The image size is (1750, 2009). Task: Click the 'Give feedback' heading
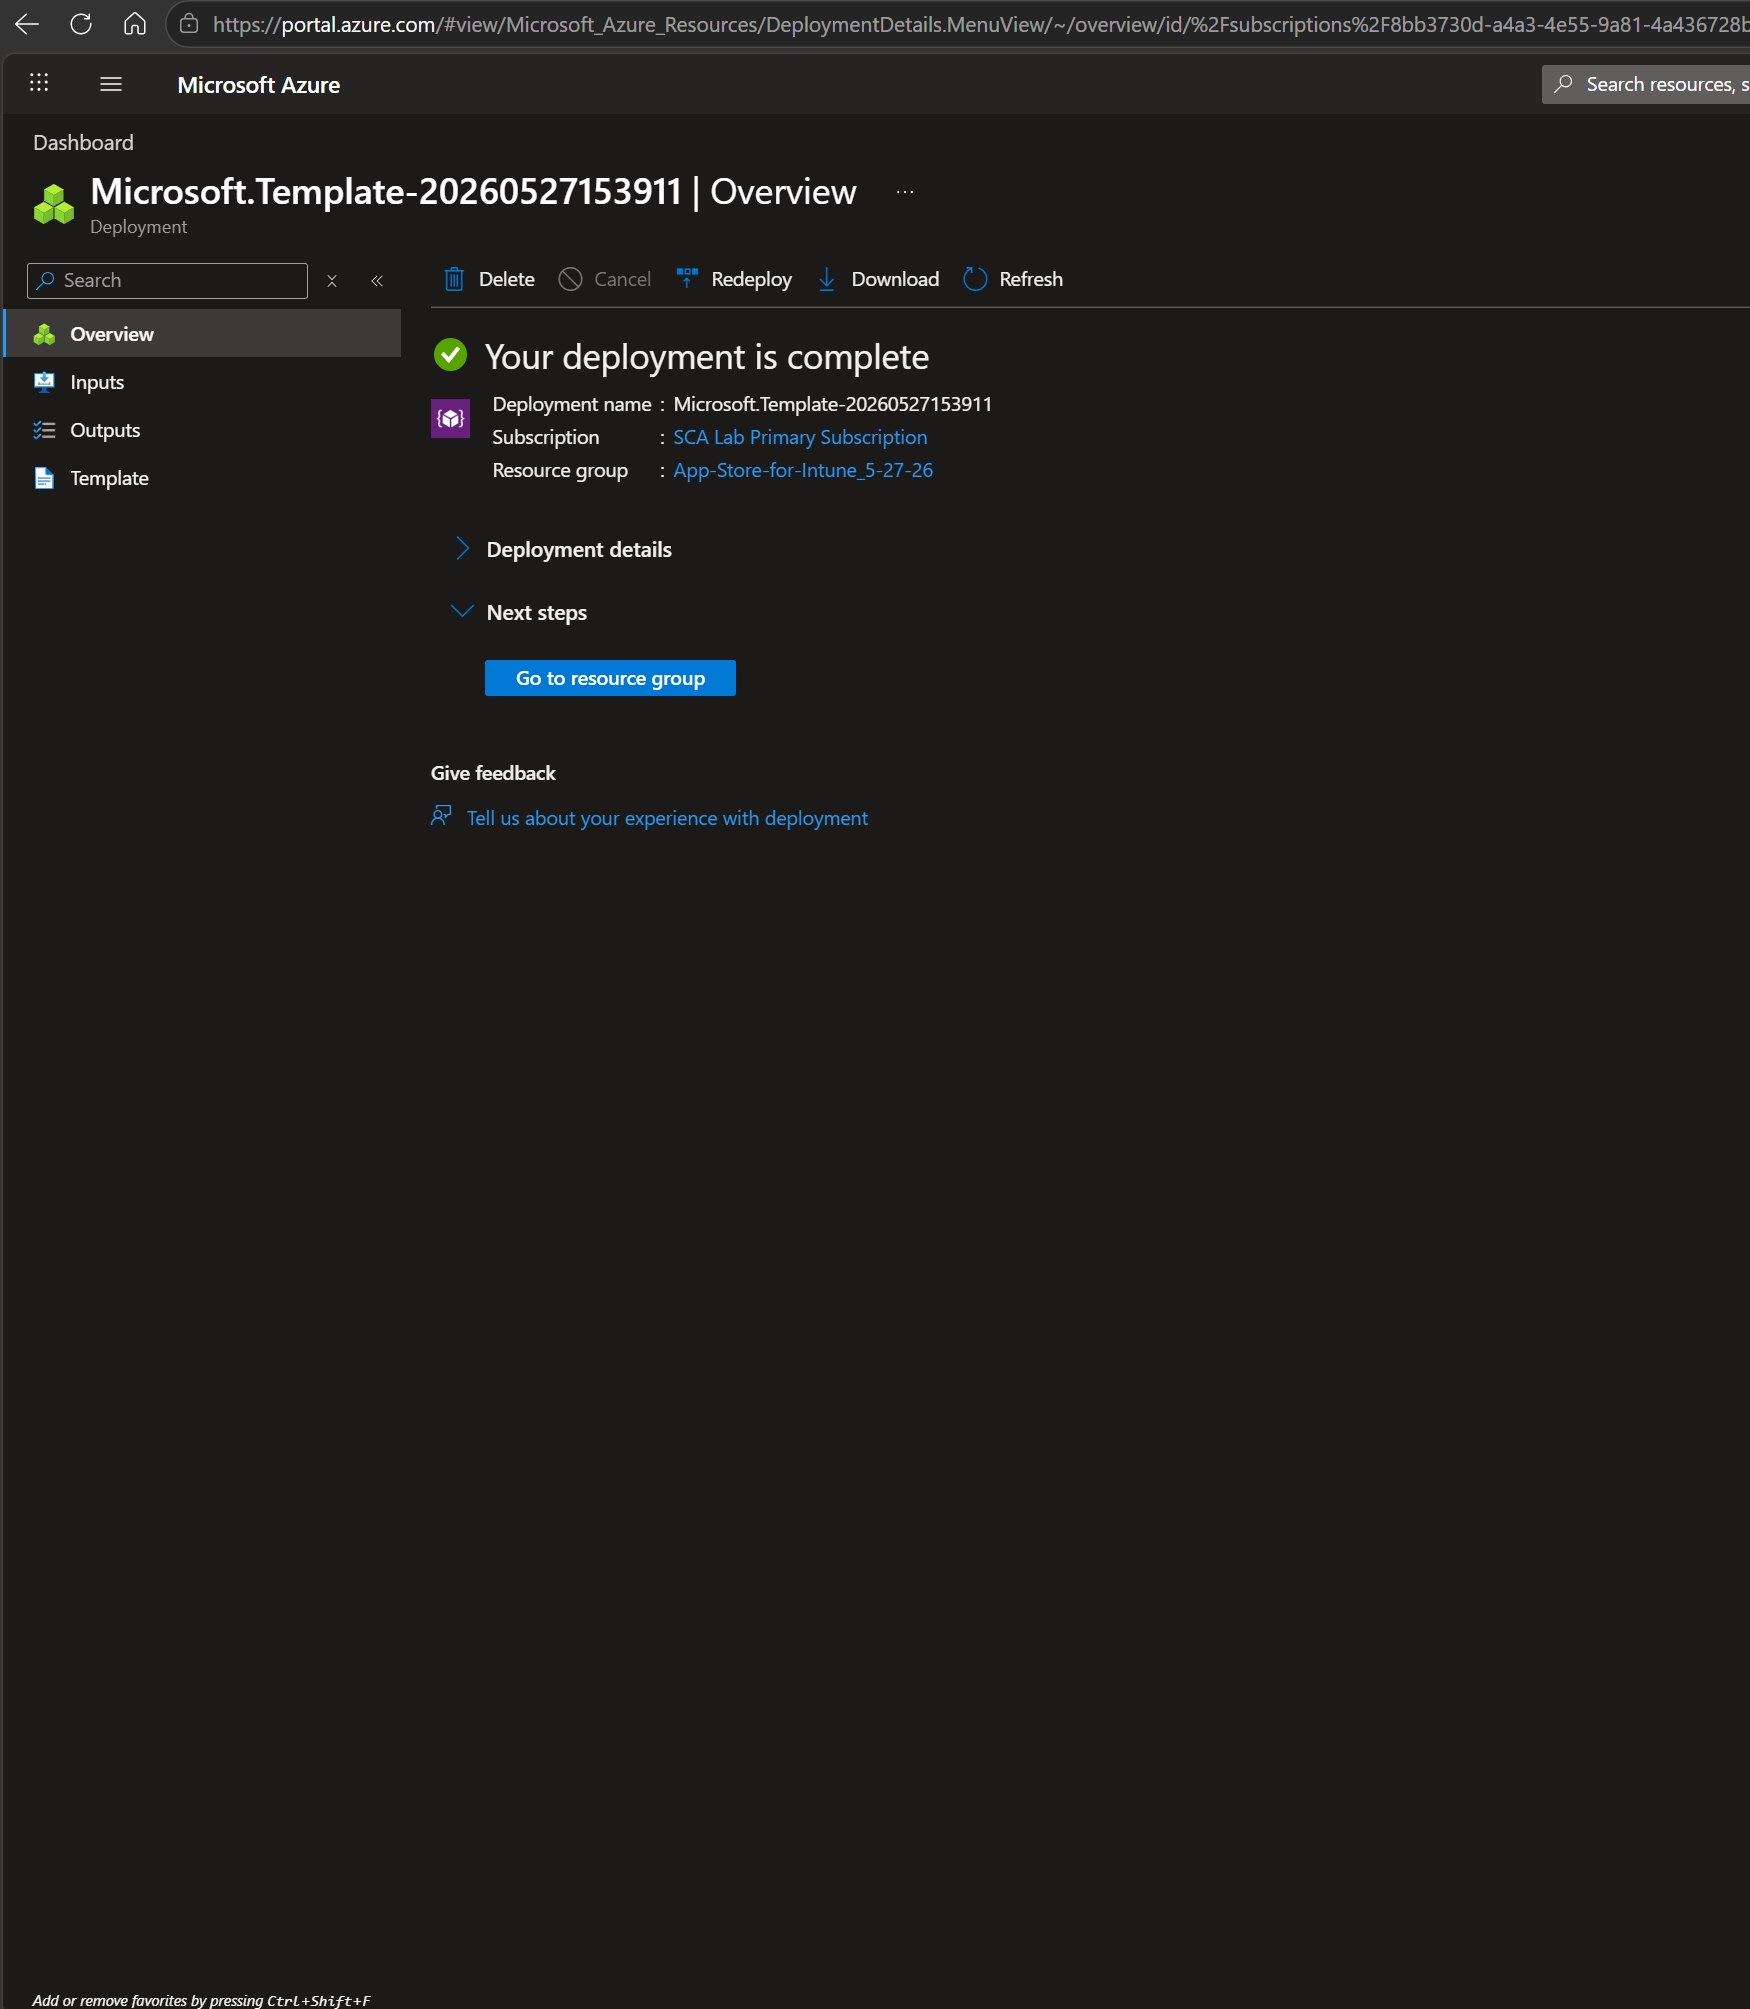click(x=493, y=773)
